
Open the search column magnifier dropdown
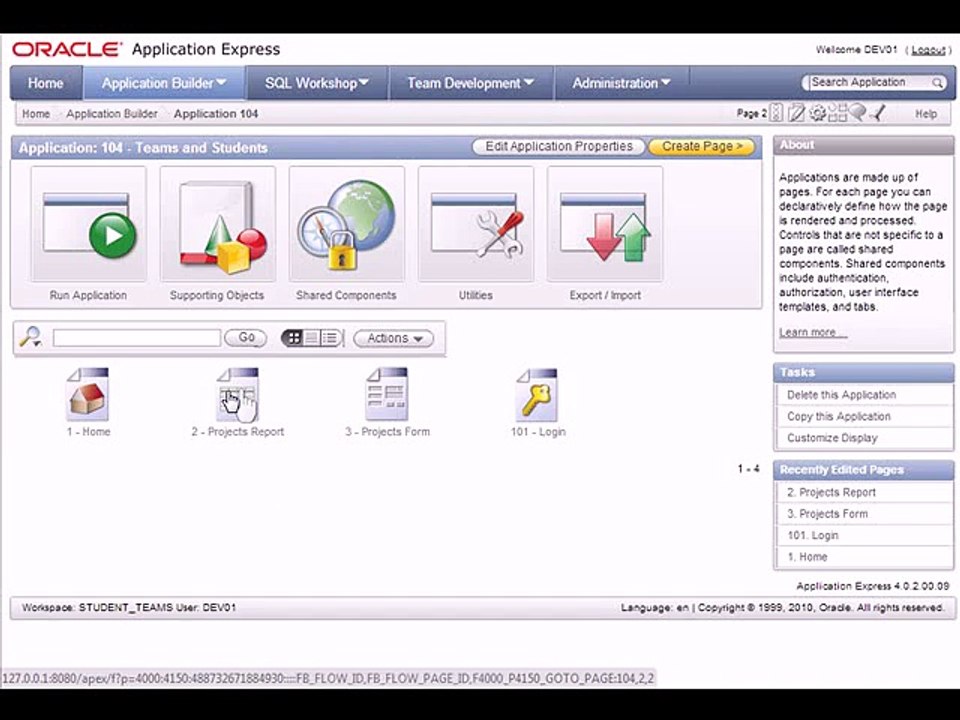[30, 337]
